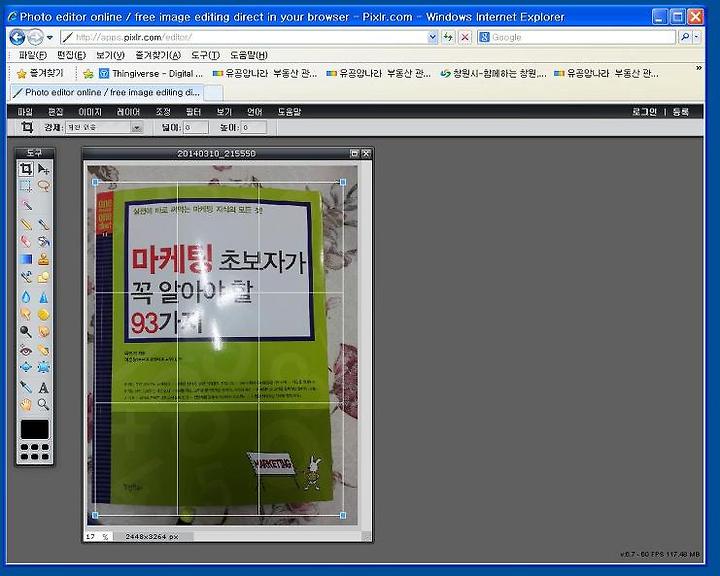Select the Crop tool in tools panel

[x=26, y=169]
